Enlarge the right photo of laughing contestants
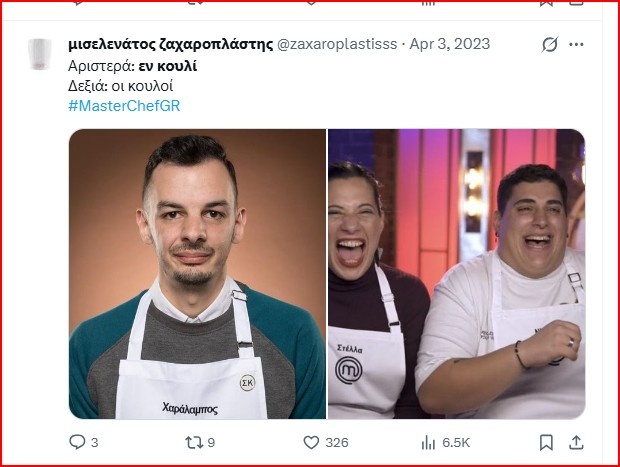This screenshot has width=620, height=467. click(457, 274)
